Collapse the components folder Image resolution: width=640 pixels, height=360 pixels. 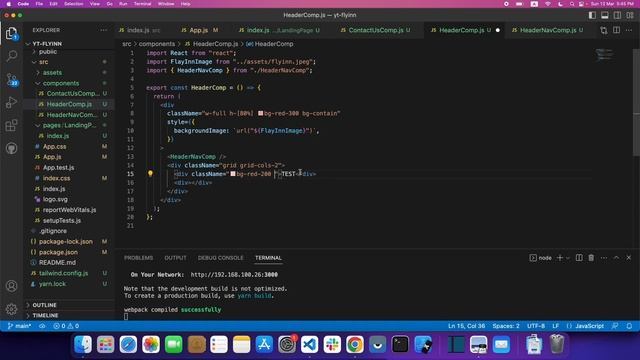[61, 83]
